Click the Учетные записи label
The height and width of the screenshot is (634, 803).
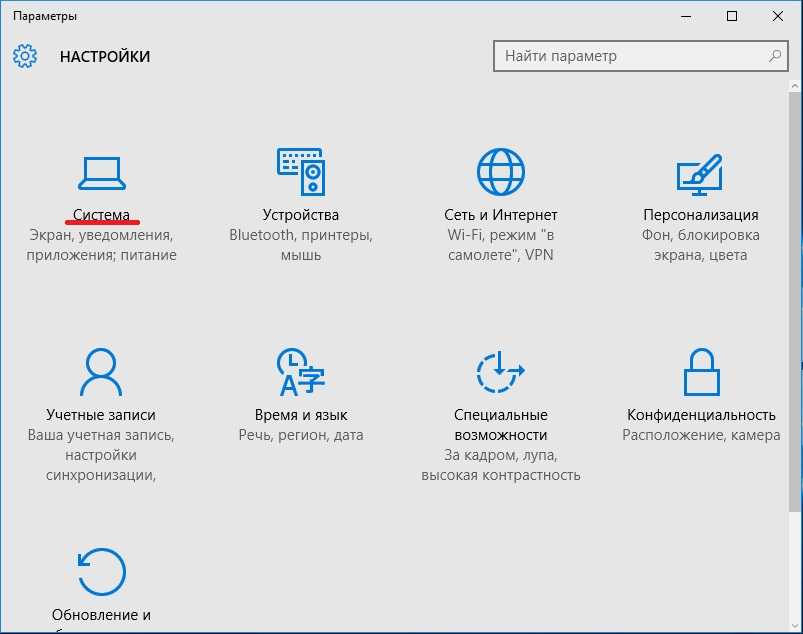pyautogui.click(x=101, y=414)
